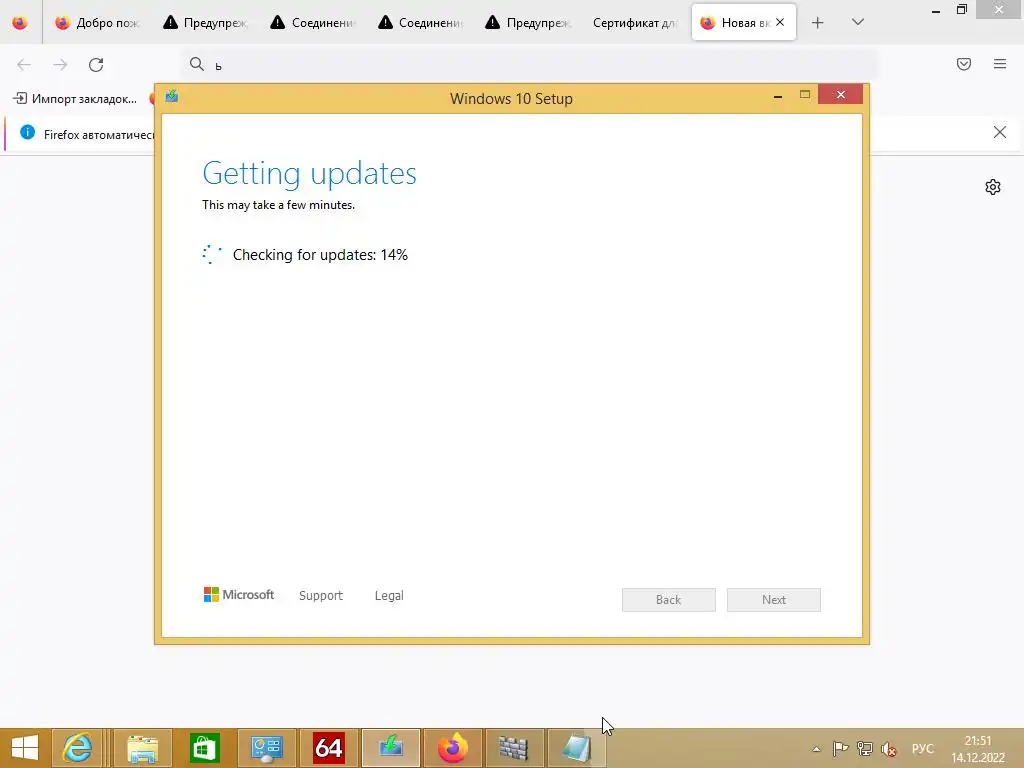The width and height of the screenshot is (1024, 768).
Task: Click Firefox forward arrow
Action: click(60, 65)
